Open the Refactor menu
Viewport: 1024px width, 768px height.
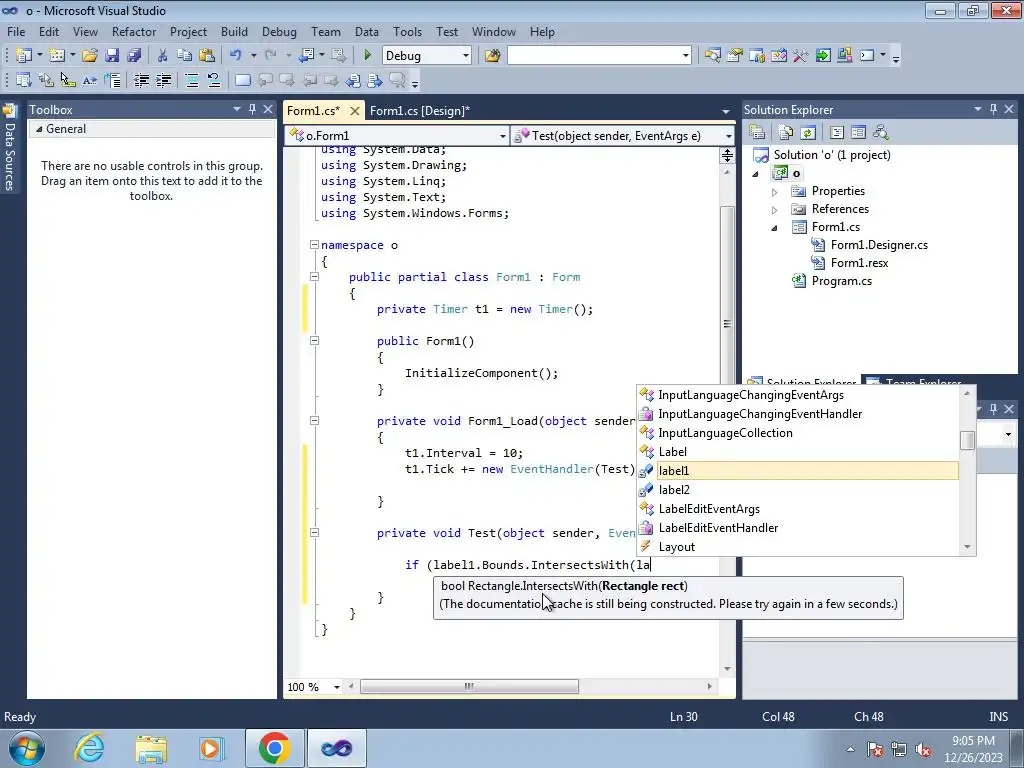click(x=134, y=31)
